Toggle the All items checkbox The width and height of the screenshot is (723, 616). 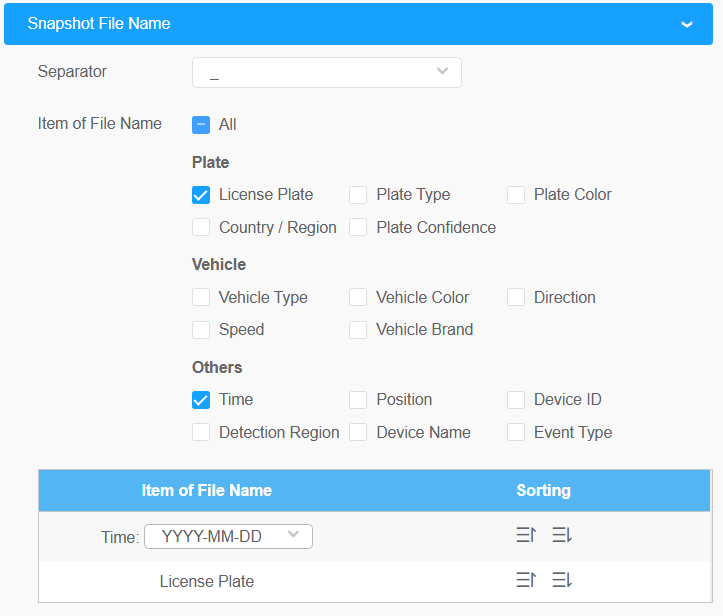(201, 124)
